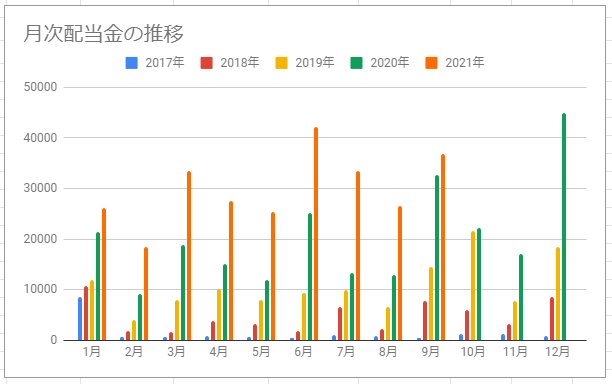Click the 2020年 legend label
Image resolution: width=612 pixels, height=384 pixels.
click(x=390, y=62)
